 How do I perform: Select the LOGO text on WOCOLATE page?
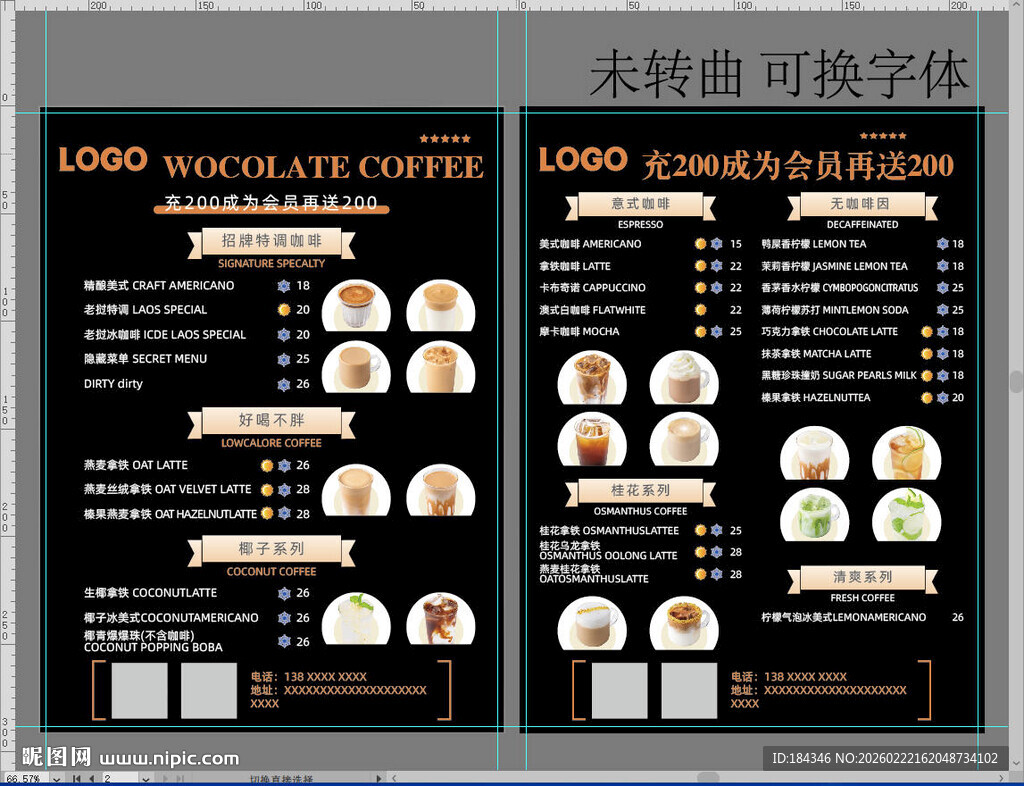click(103, 159)
